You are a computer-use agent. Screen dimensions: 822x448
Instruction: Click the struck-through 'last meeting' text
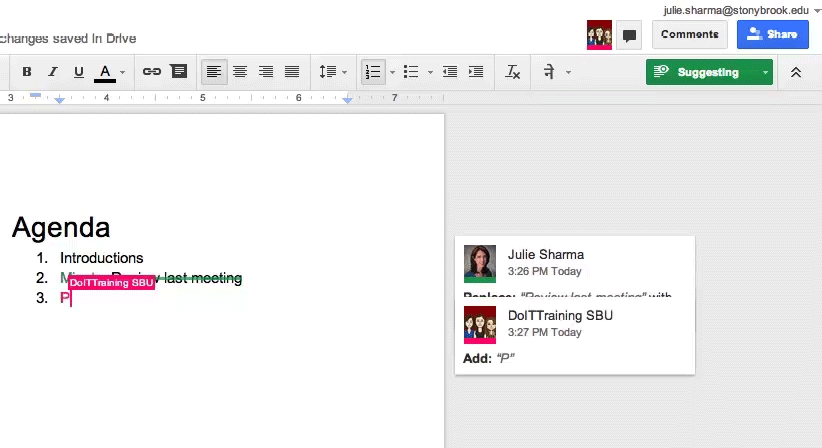[x=203, y=278]
